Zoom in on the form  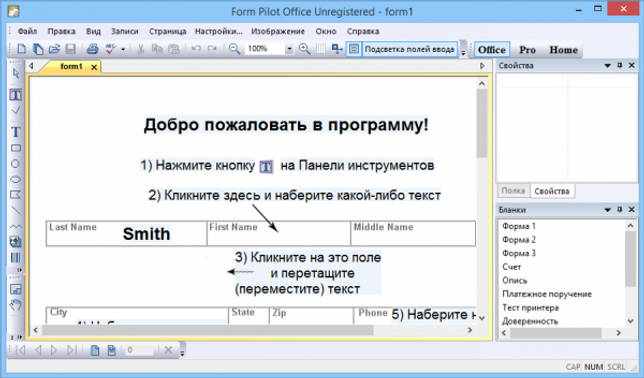pos(305,49)
